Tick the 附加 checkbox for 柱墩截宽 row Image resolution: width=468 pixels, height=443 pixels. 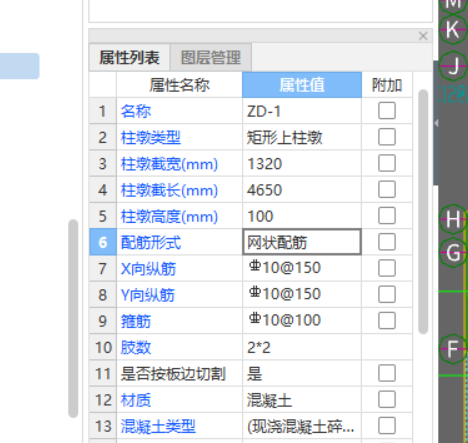[387, 163]
